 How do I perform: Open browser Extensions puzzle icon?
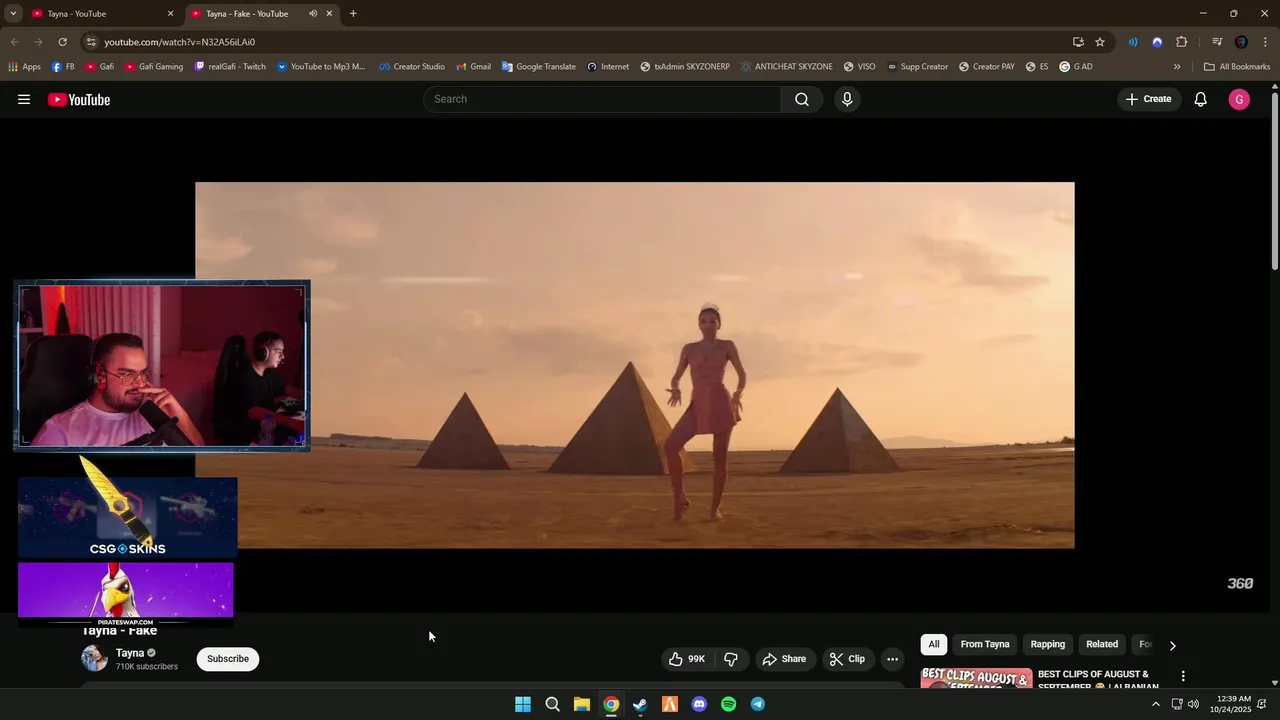click(x=1182, y=42)
